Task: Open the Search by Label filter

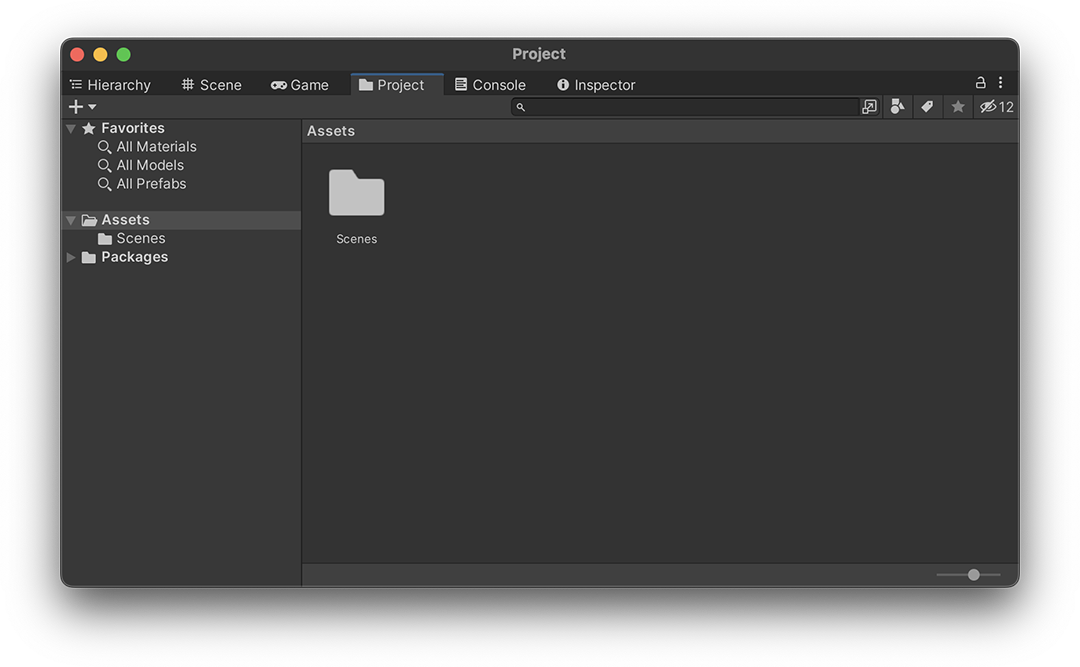Action: [x=927, y=107]
